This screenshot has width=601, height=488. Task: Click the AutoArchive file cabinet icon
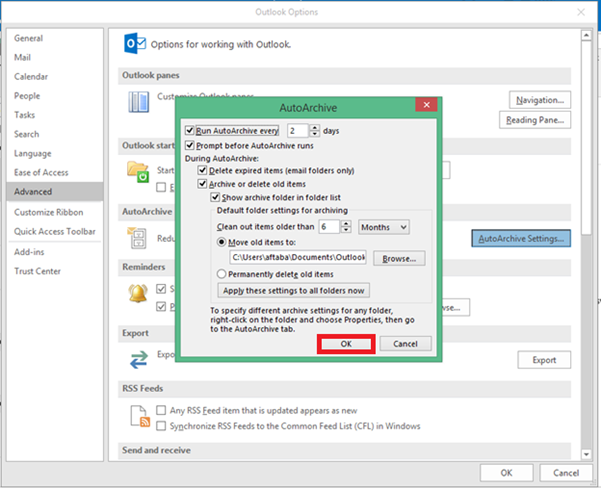tap(137, 237)
